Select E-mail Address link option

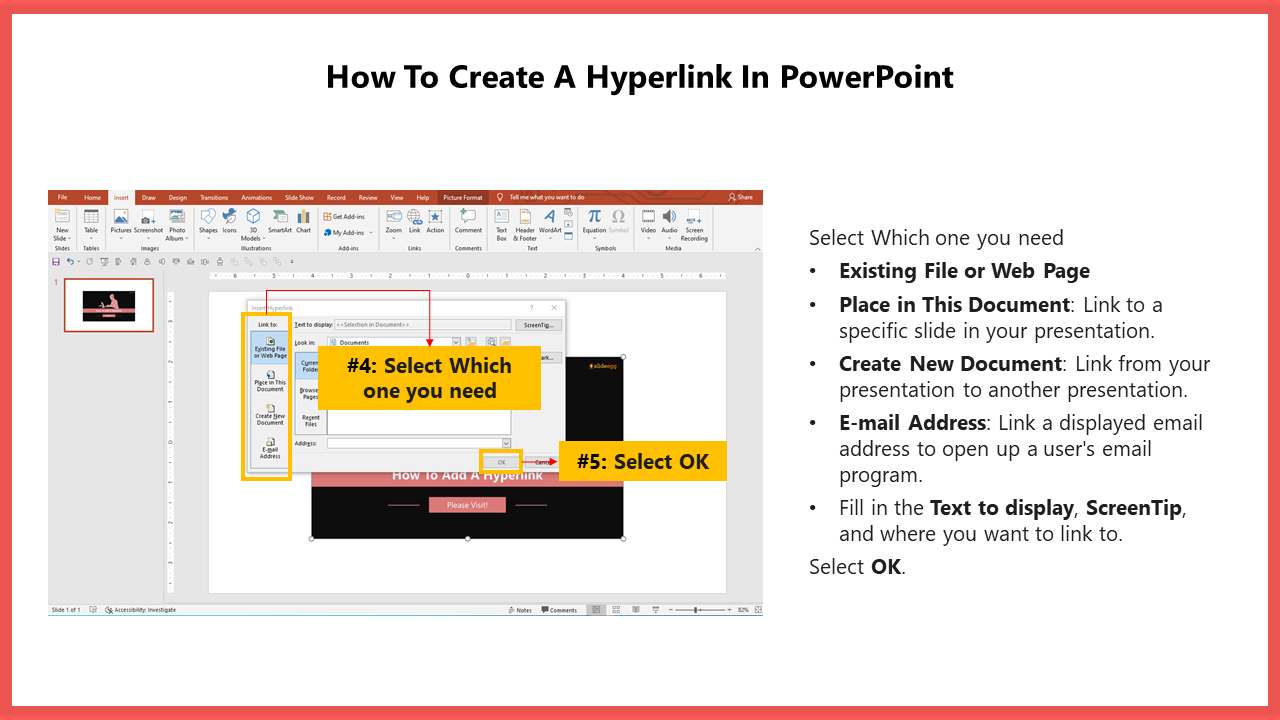[270, 447]
